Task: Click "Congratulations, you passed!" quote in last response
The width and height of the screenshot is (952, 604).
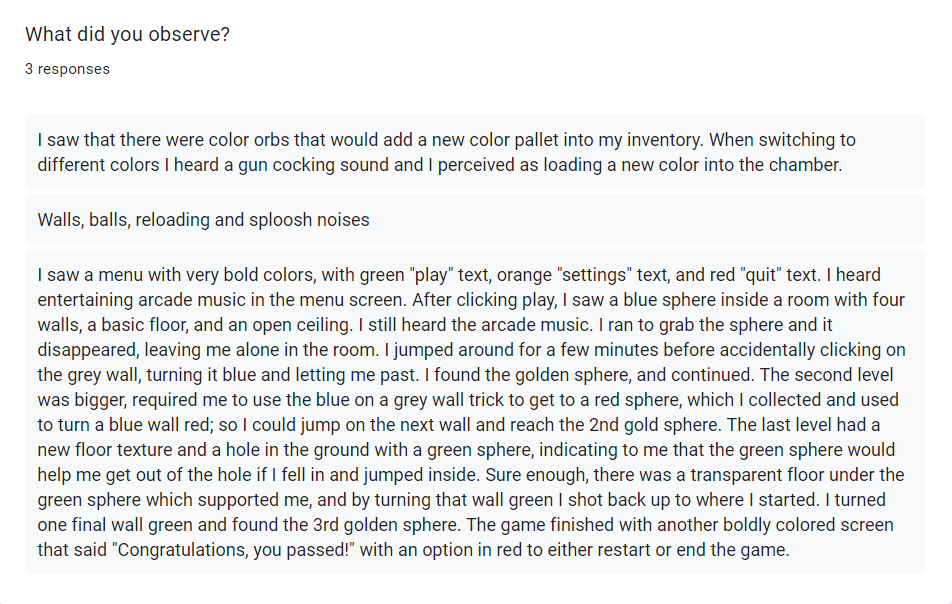Action: (x=236, y=550)
